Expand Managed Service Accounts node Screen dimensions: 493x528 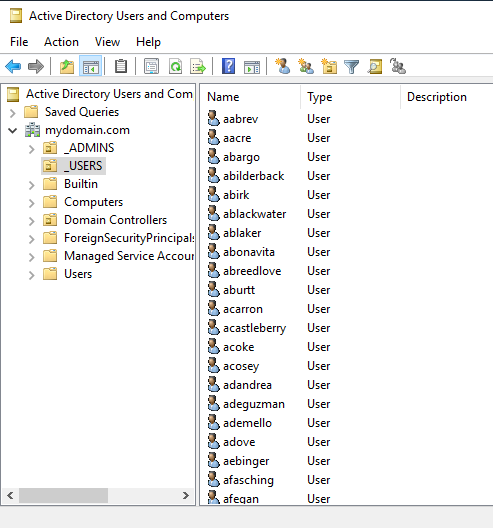click(x=31, y=257)
